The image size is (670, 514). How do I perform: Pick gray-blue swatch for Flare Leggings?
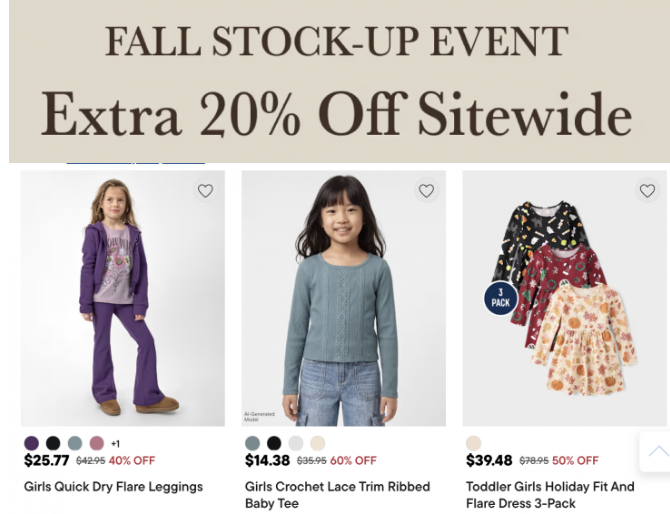coord(75,443)
